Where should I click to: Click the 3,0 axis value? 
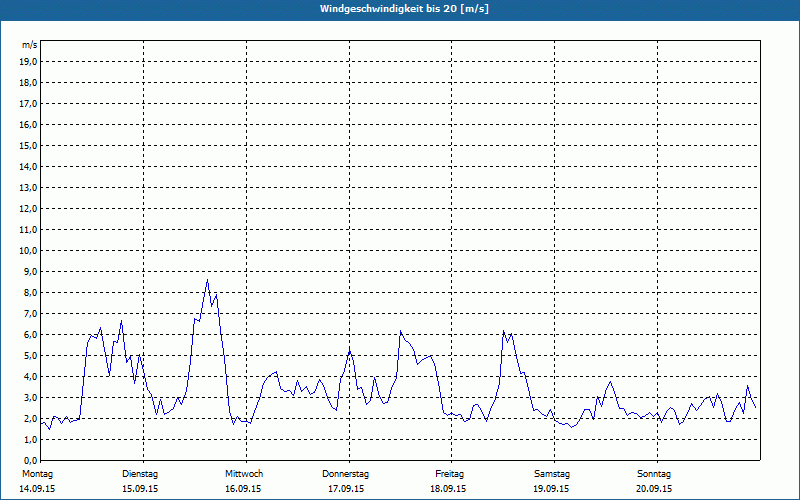[30, 397]
